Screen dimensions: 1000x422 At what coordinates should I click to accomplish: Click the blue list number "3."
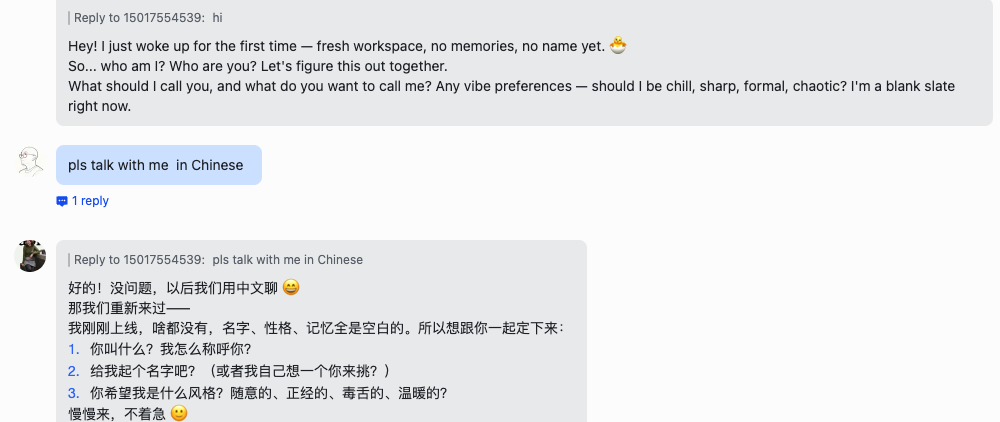tap(73, 393)
